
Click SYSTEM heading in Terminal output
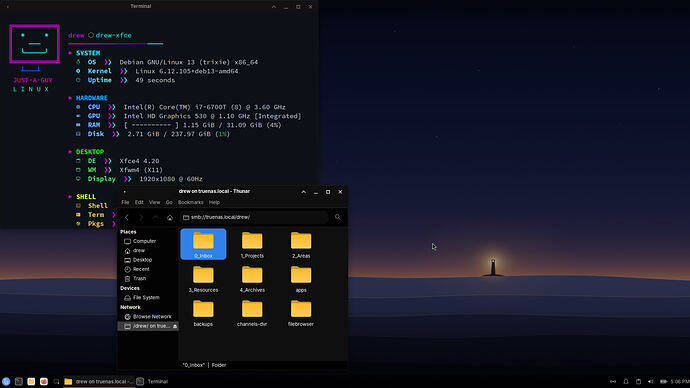88,53
